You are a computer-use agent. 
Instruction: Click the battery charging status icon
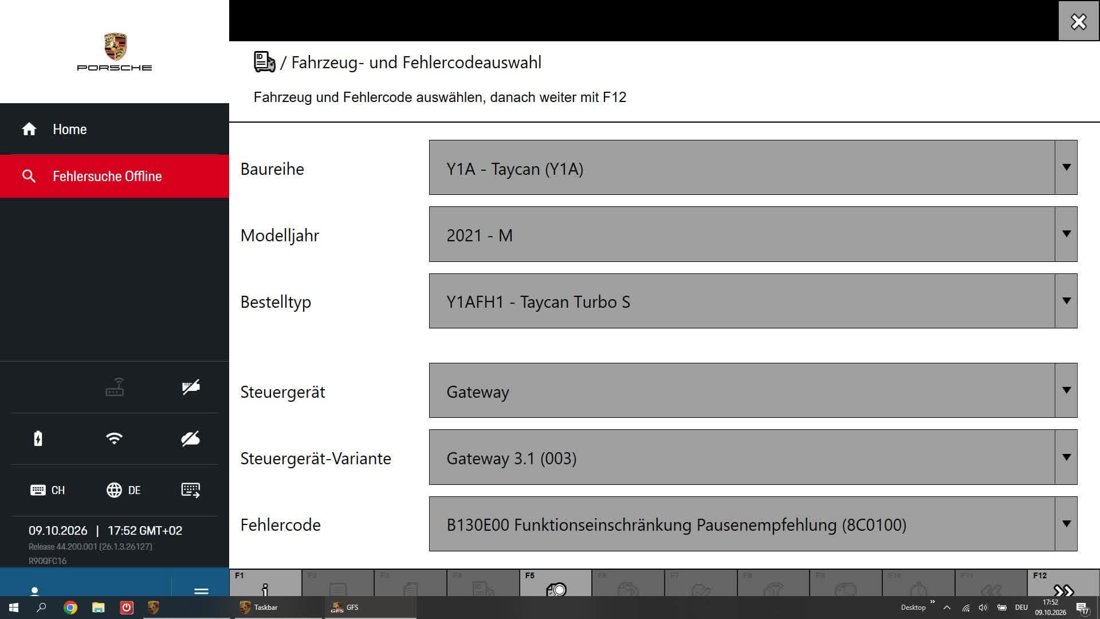click(x=38, y=439)
